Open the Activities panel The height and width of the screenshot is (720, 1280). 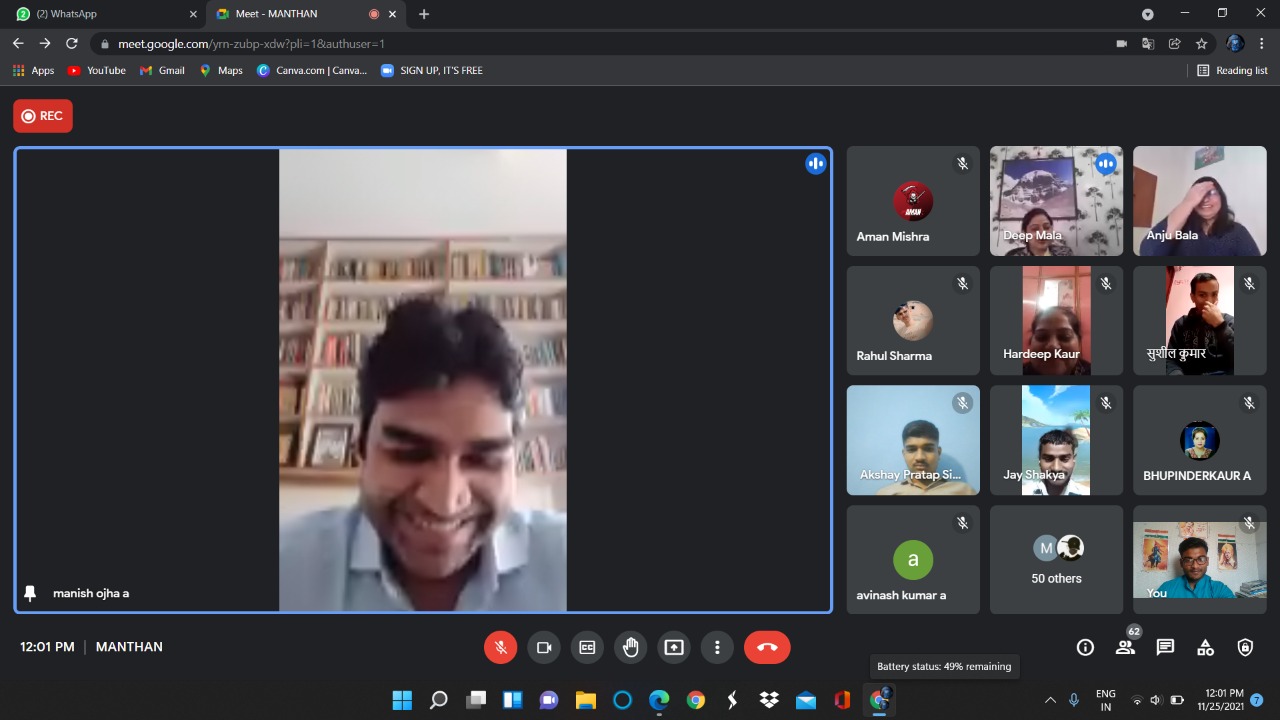[x=1205, y=647]
